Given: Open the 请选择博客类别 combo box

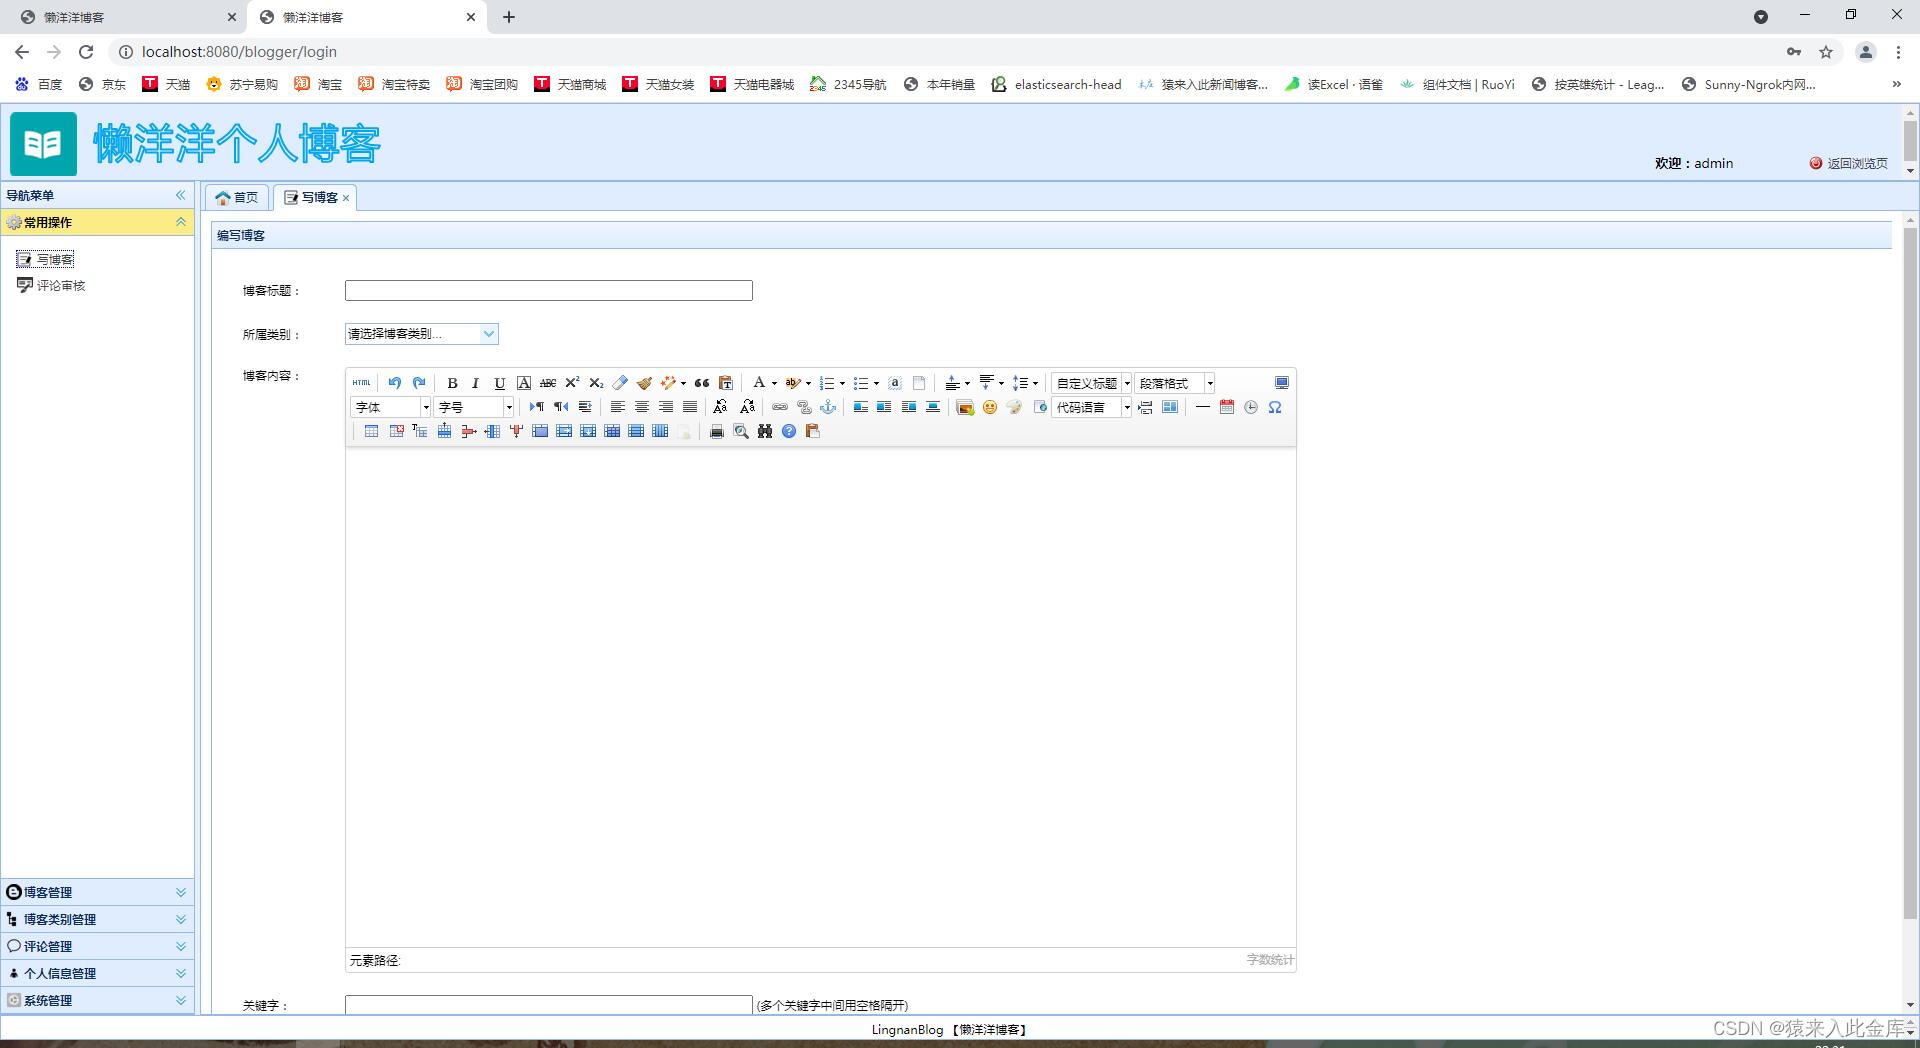Looking at the screenshot, I should (x=421, y=334).
